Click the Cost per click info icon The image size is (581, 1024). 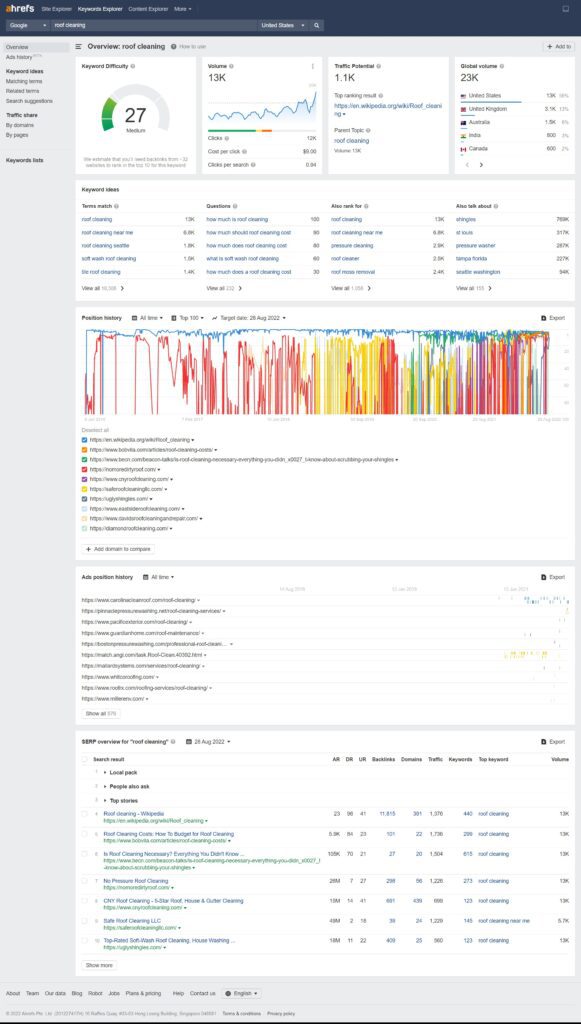tap(245, 152)
